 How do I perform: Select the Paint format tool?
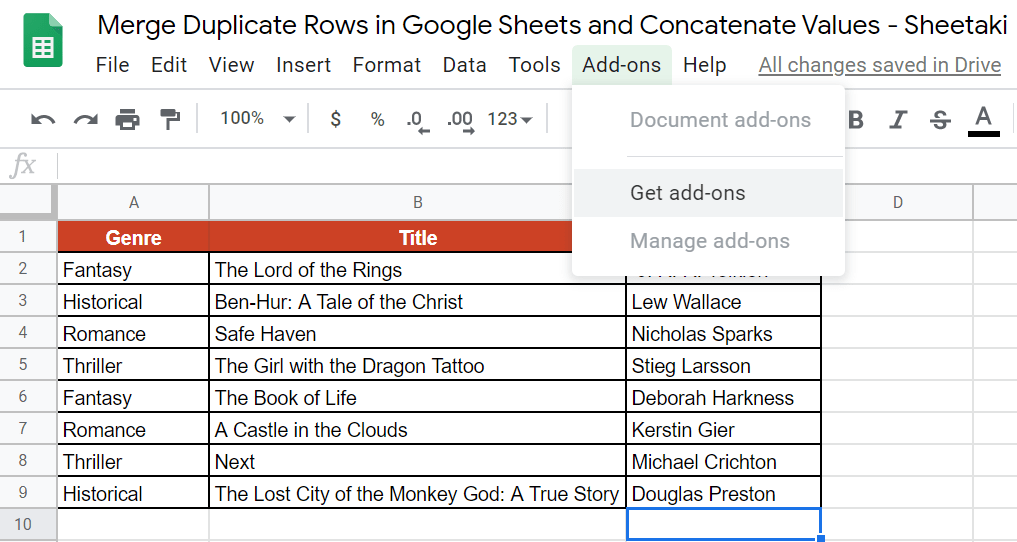[x=170, y=119]
